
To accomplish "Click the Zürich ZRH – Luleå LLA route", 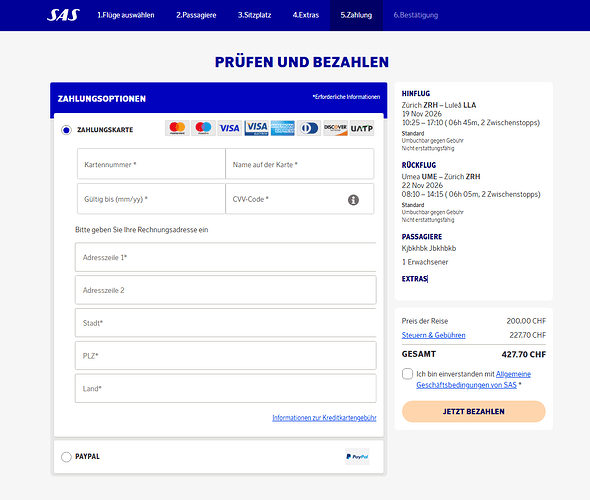I will (439, 105).
